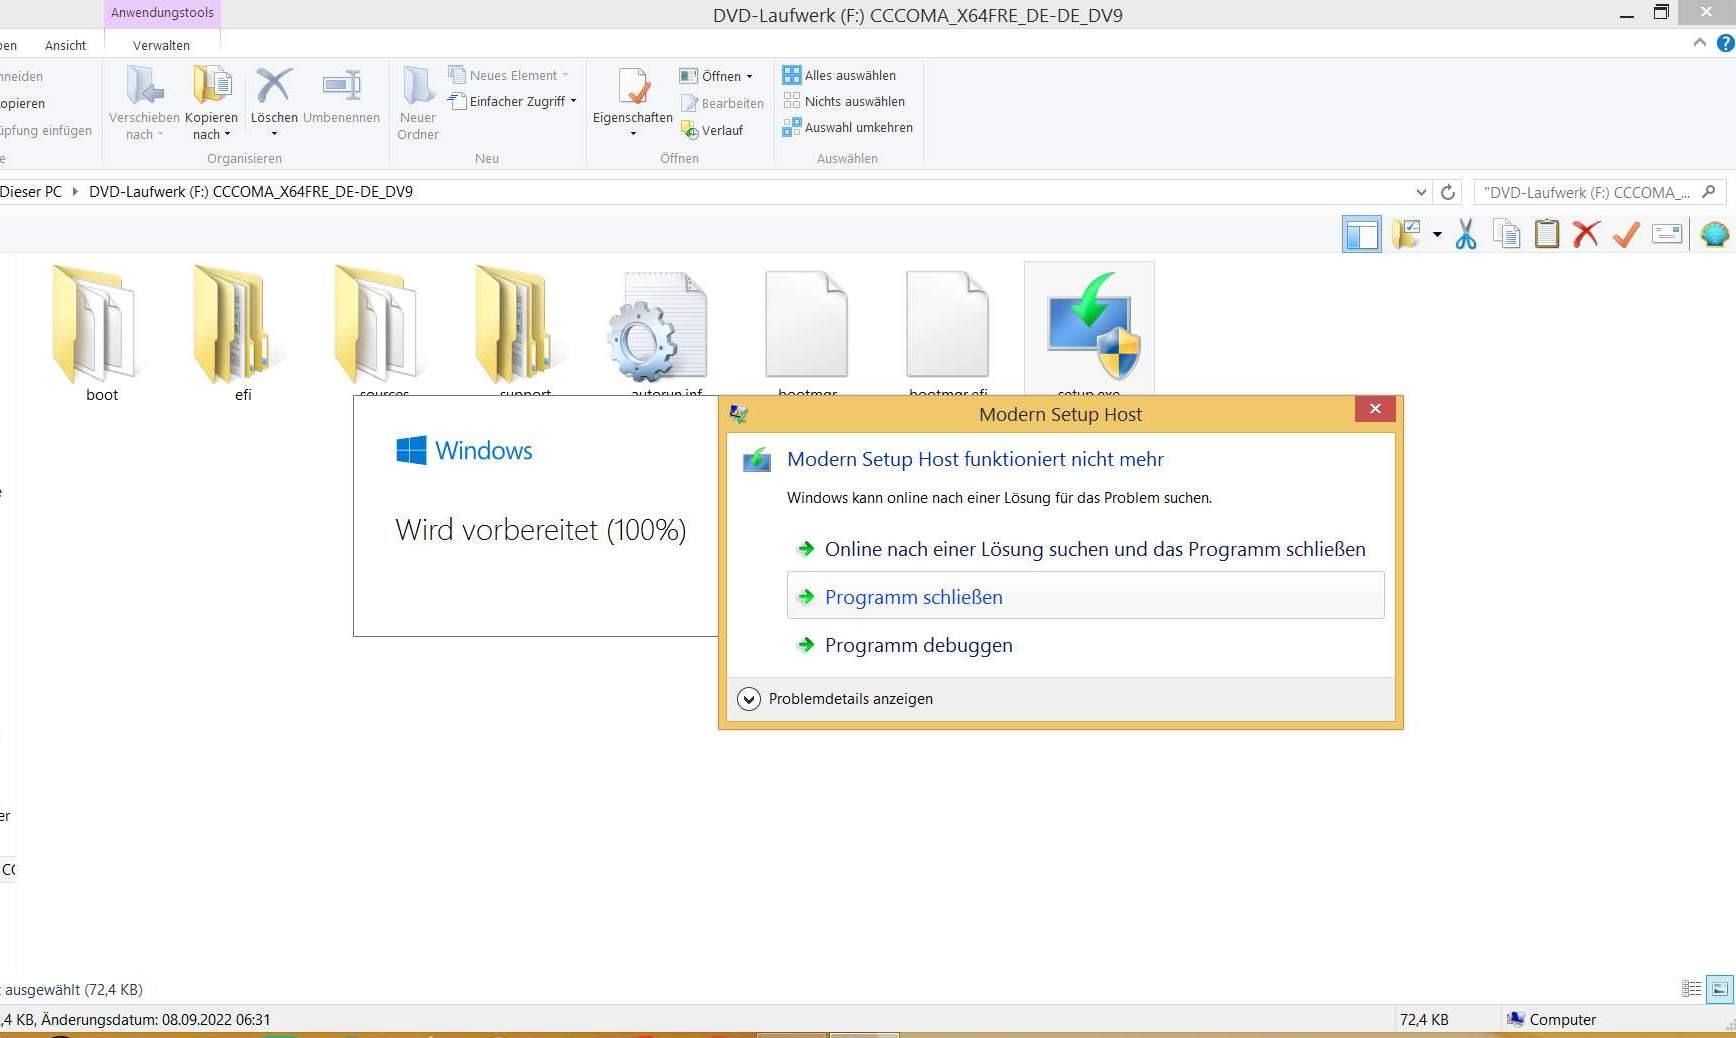Click the teal shell toolbar icon

[1714, 235]
